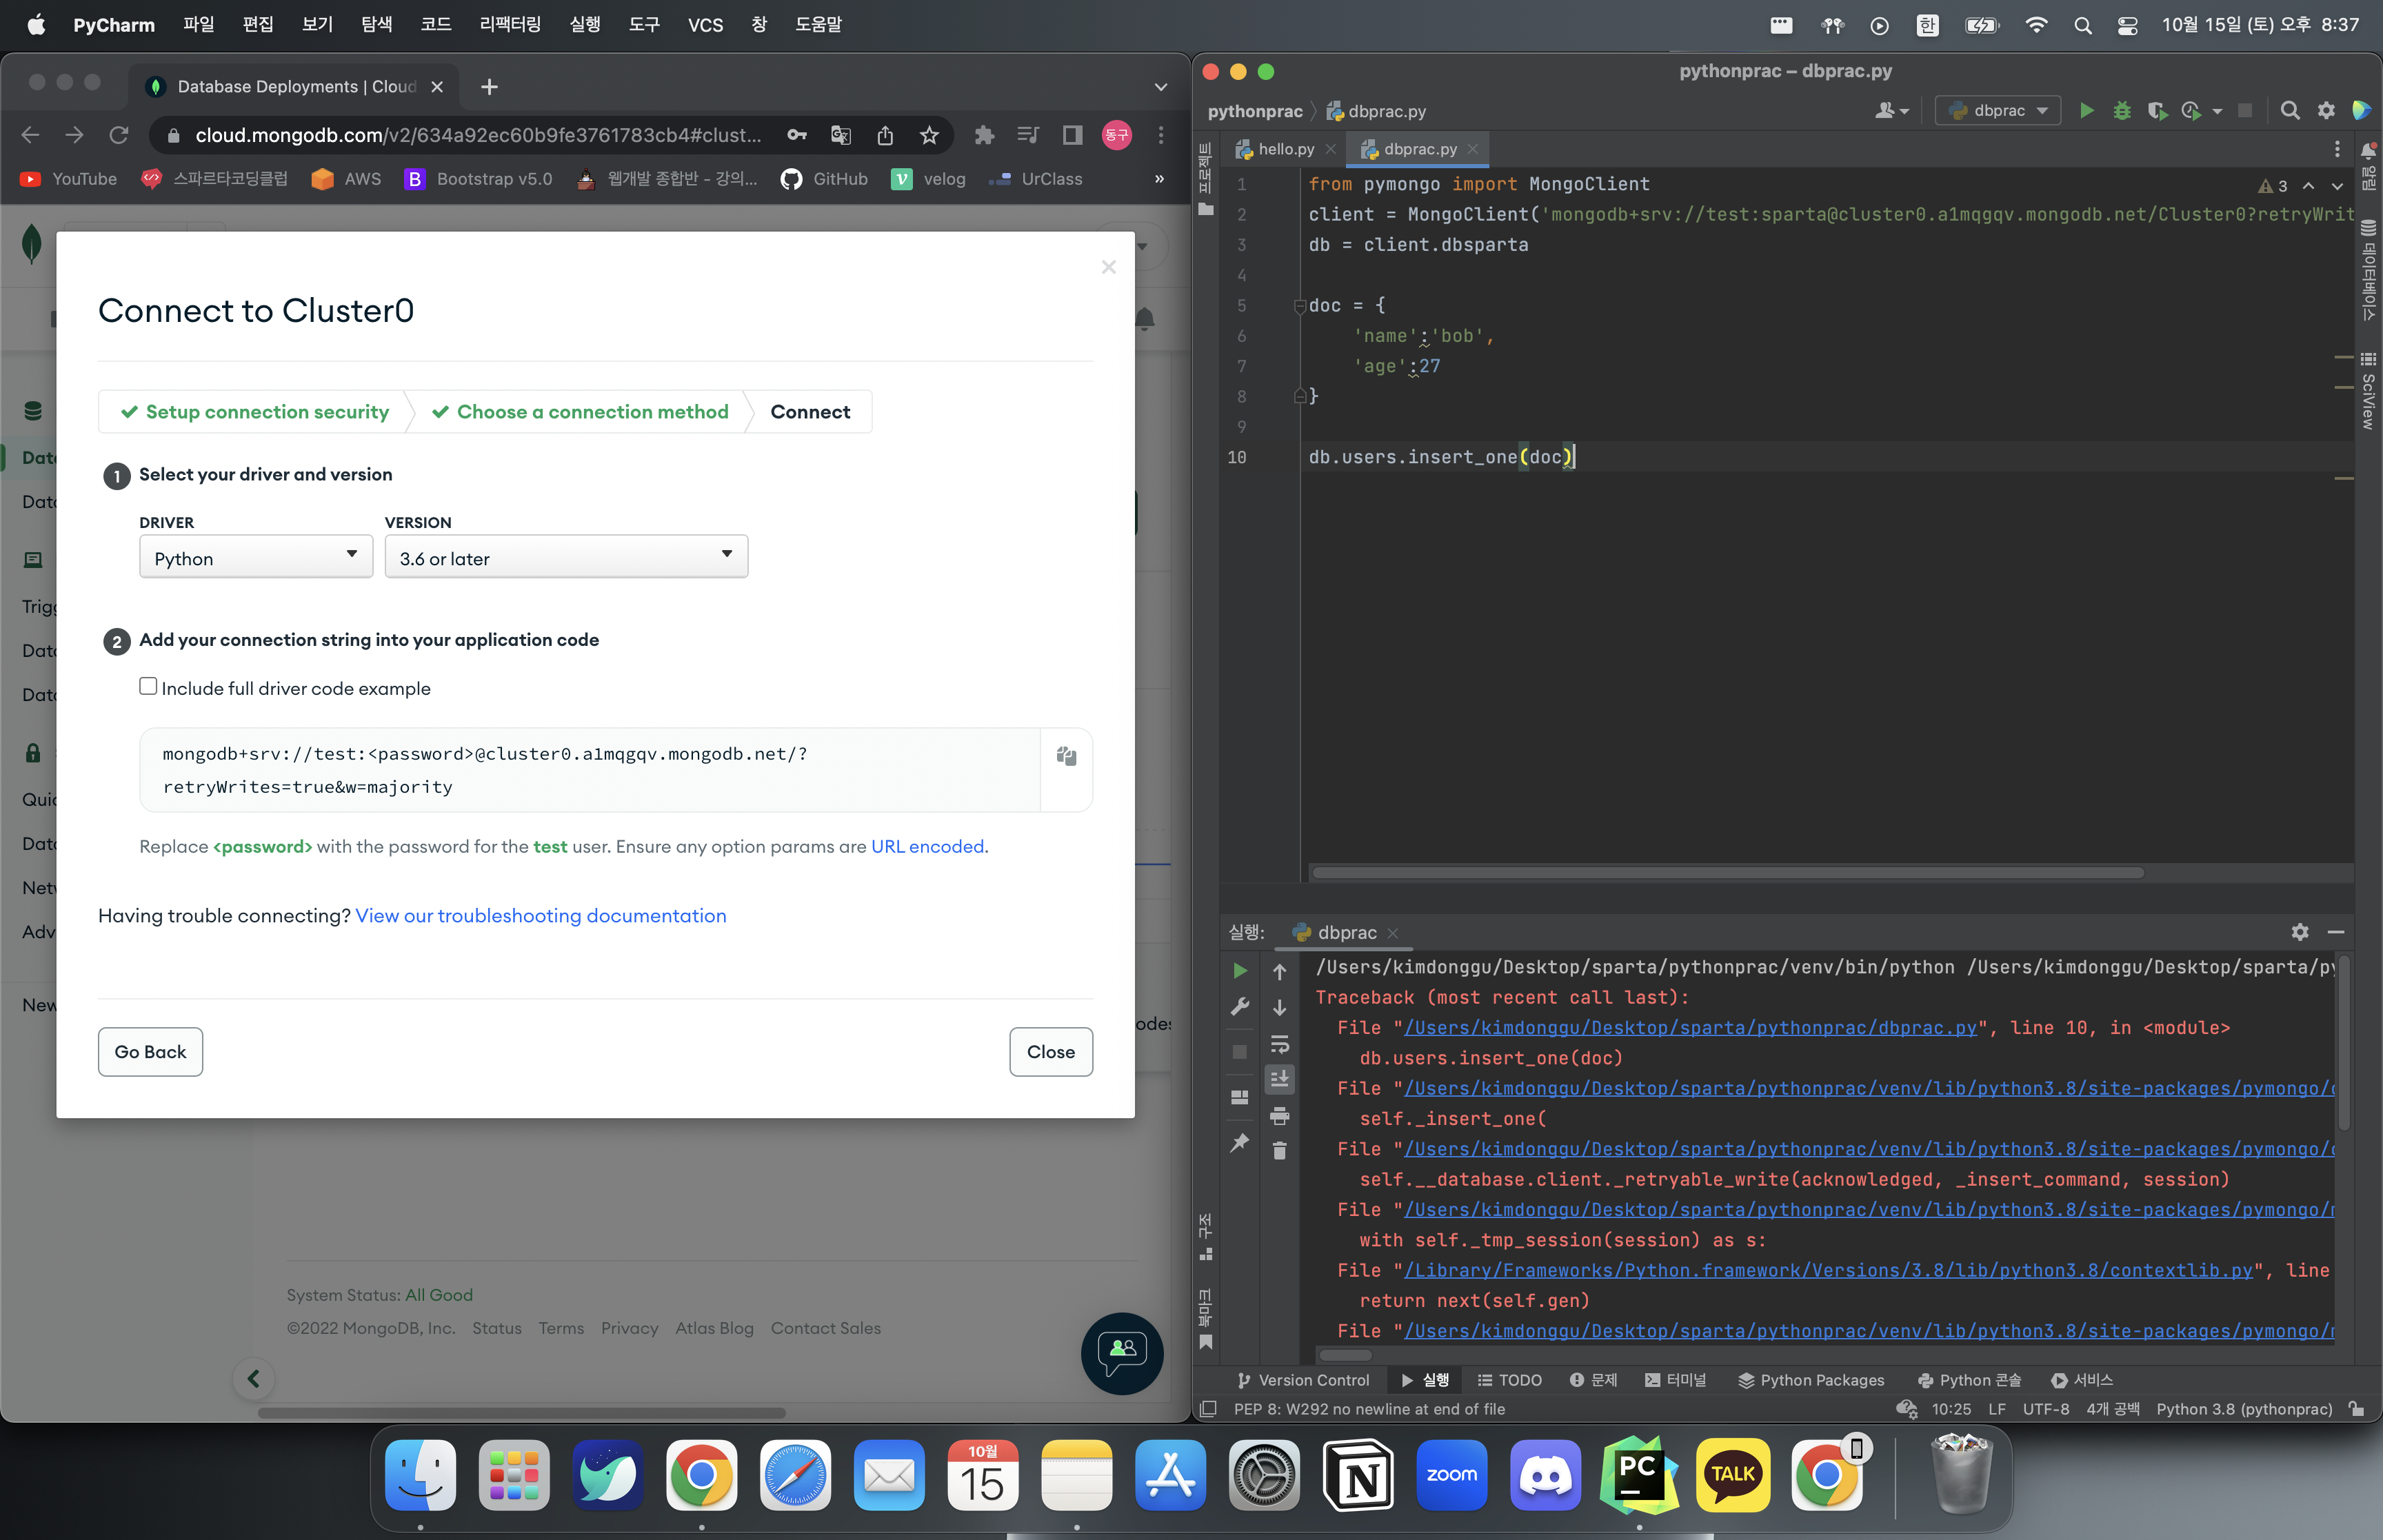Open Run panel options gear

point(2300,932)
